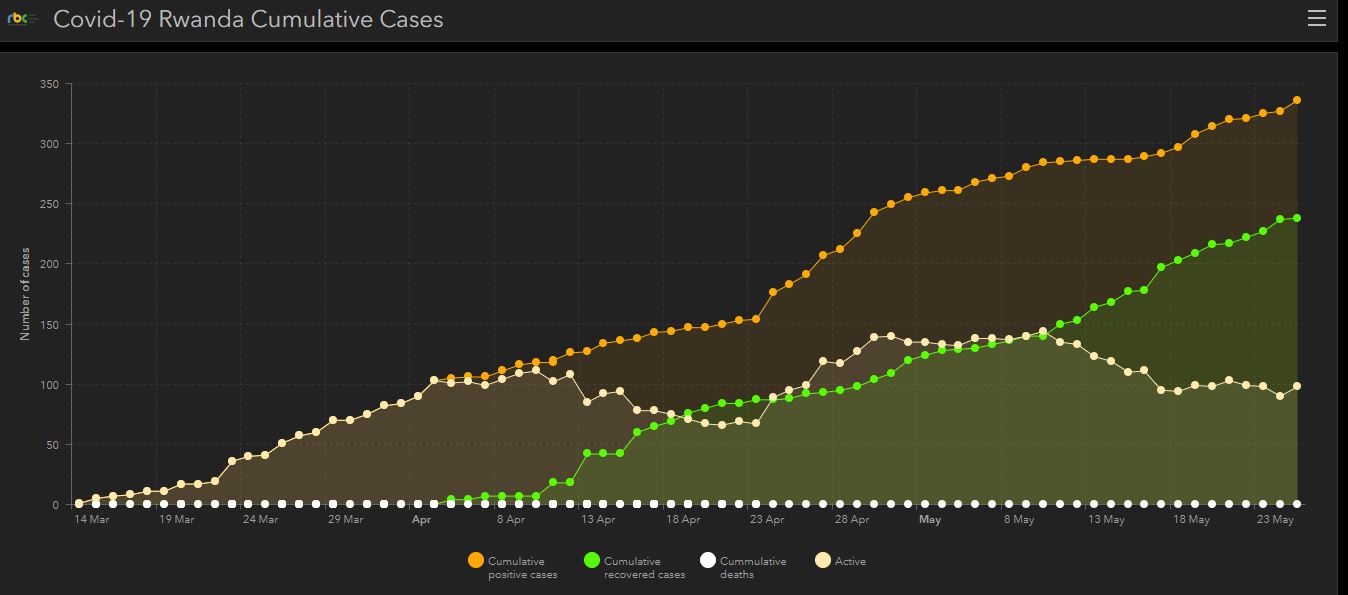
Task: Click the bold Apr axis label
Action: (x=422, y=520)
